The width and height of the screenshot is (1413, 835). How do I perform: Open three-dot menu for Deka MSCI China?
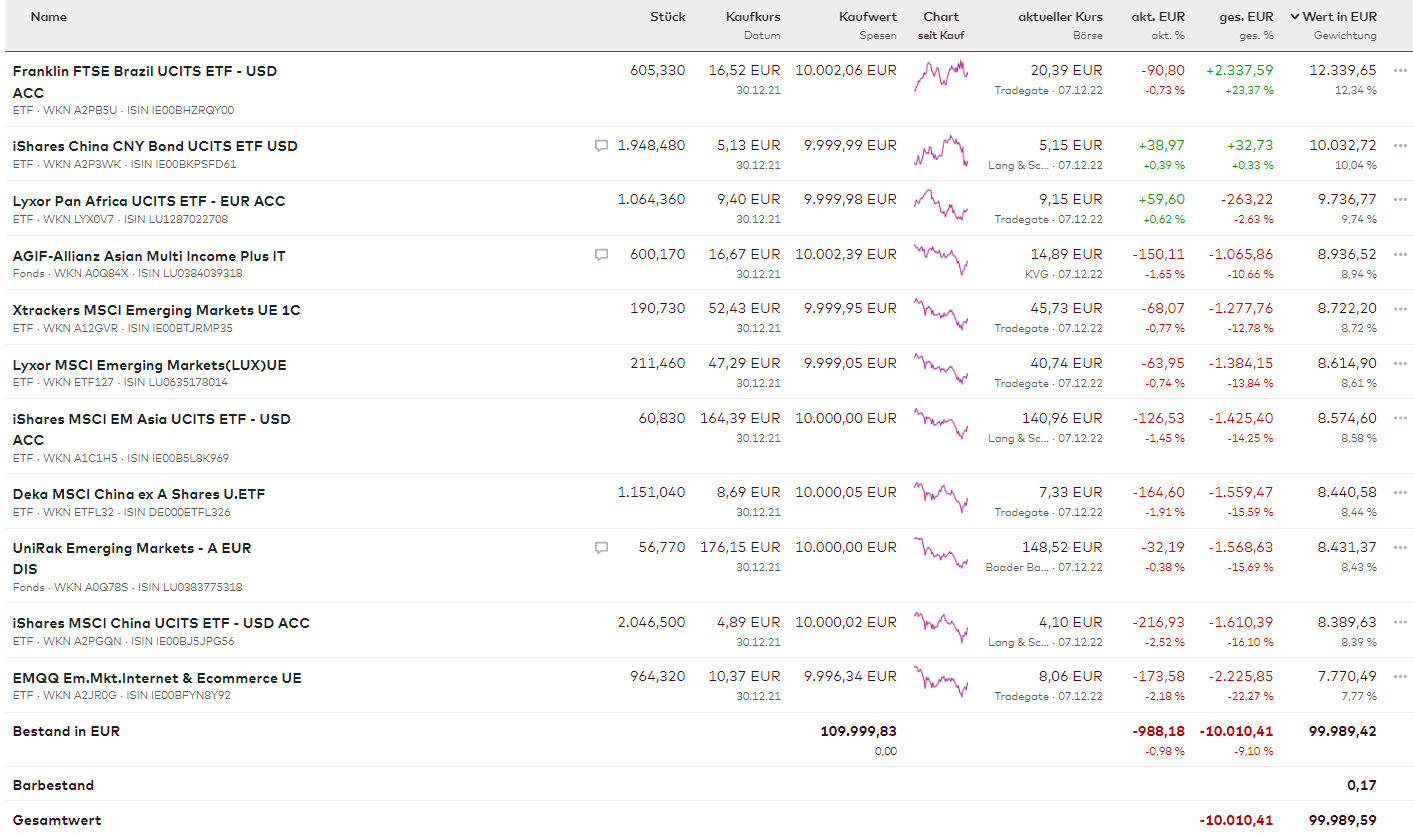click(x=1400, y=493)
